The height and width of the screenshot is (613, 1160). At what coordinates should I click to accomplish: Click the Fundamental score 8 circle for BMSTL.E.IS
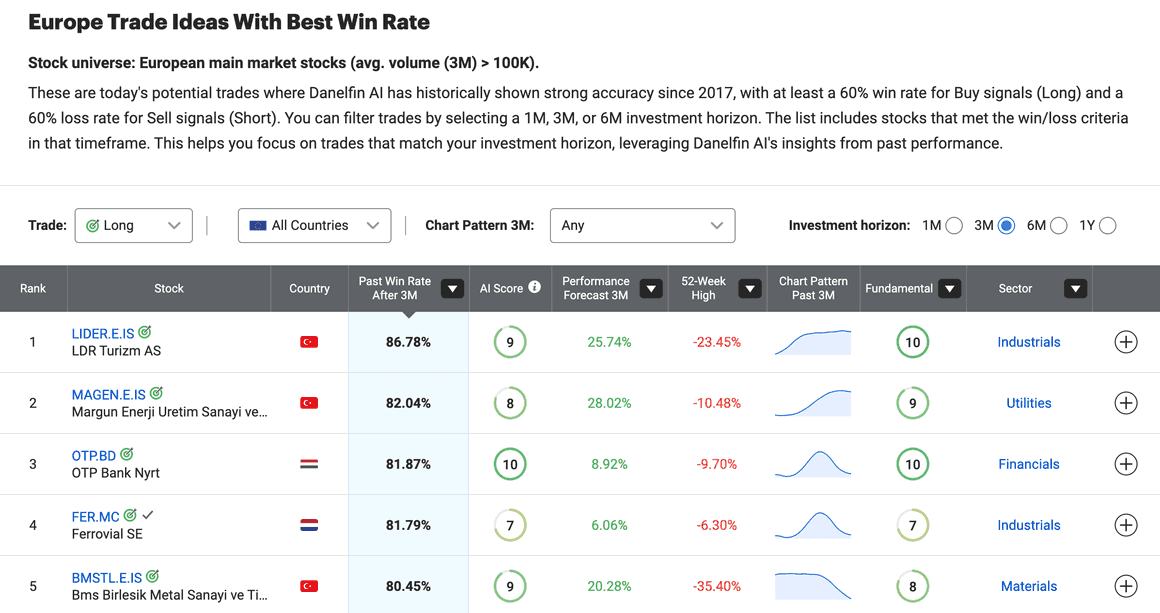(x=912, y=586)
